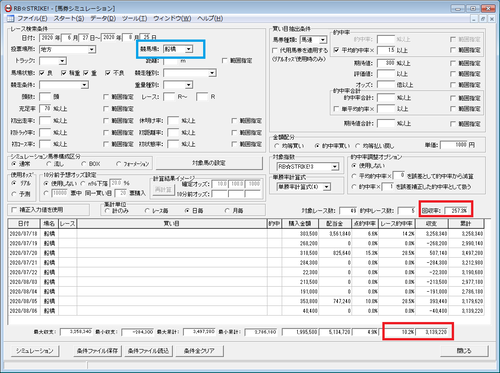The image size is (500, 373).
Task: Select the レース毎 aggregation radio button
Action: pyautogui.click(x=147, y=211)
